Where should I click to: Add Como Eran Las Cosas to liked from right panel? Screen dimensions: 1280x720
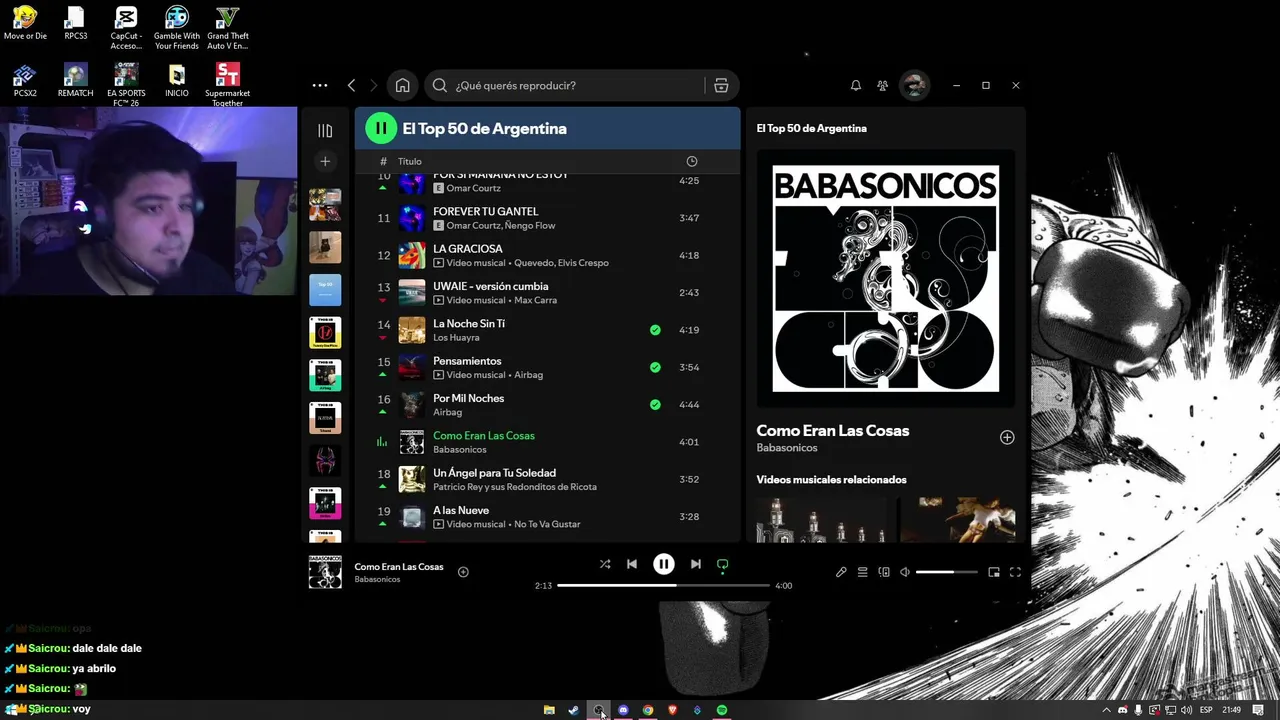(x=1007, y=437)
